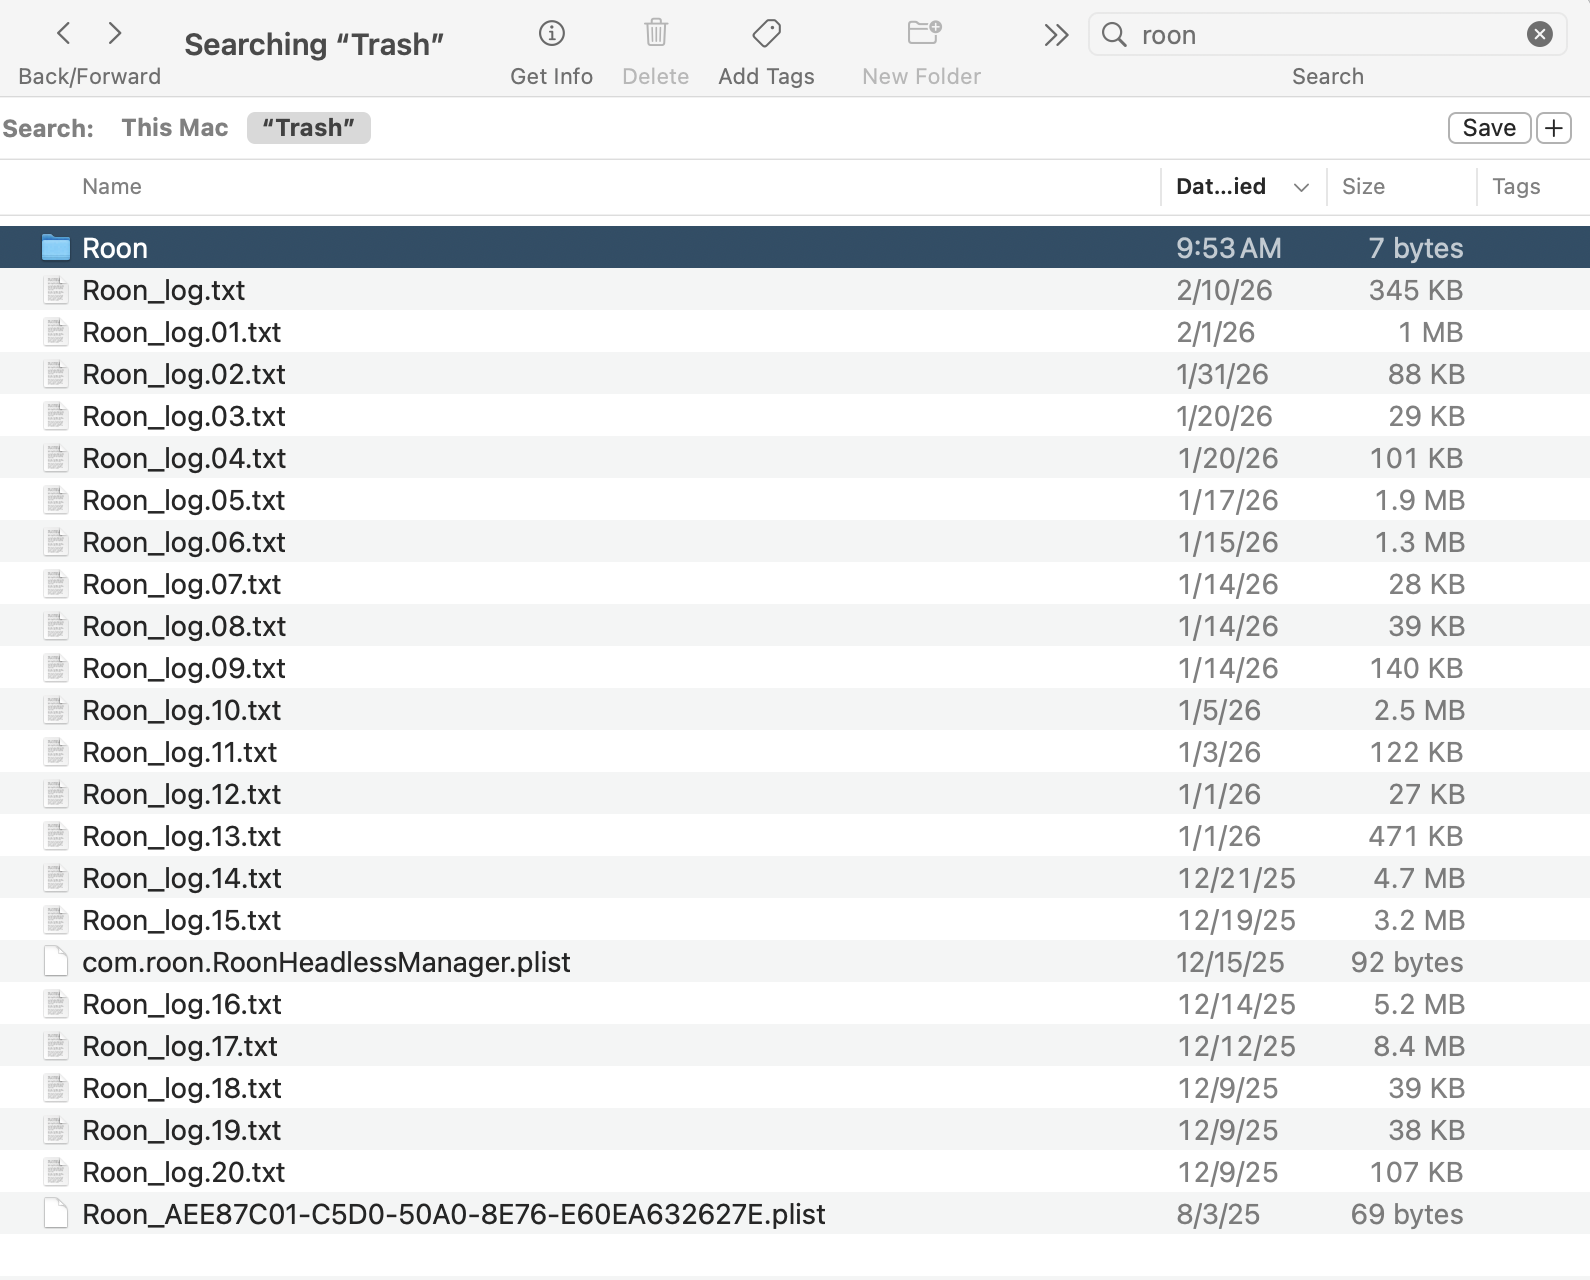Open Get Info for selected item
Image resolution: width=1590 pixels, height=1280 pixels.
point(551,34)
